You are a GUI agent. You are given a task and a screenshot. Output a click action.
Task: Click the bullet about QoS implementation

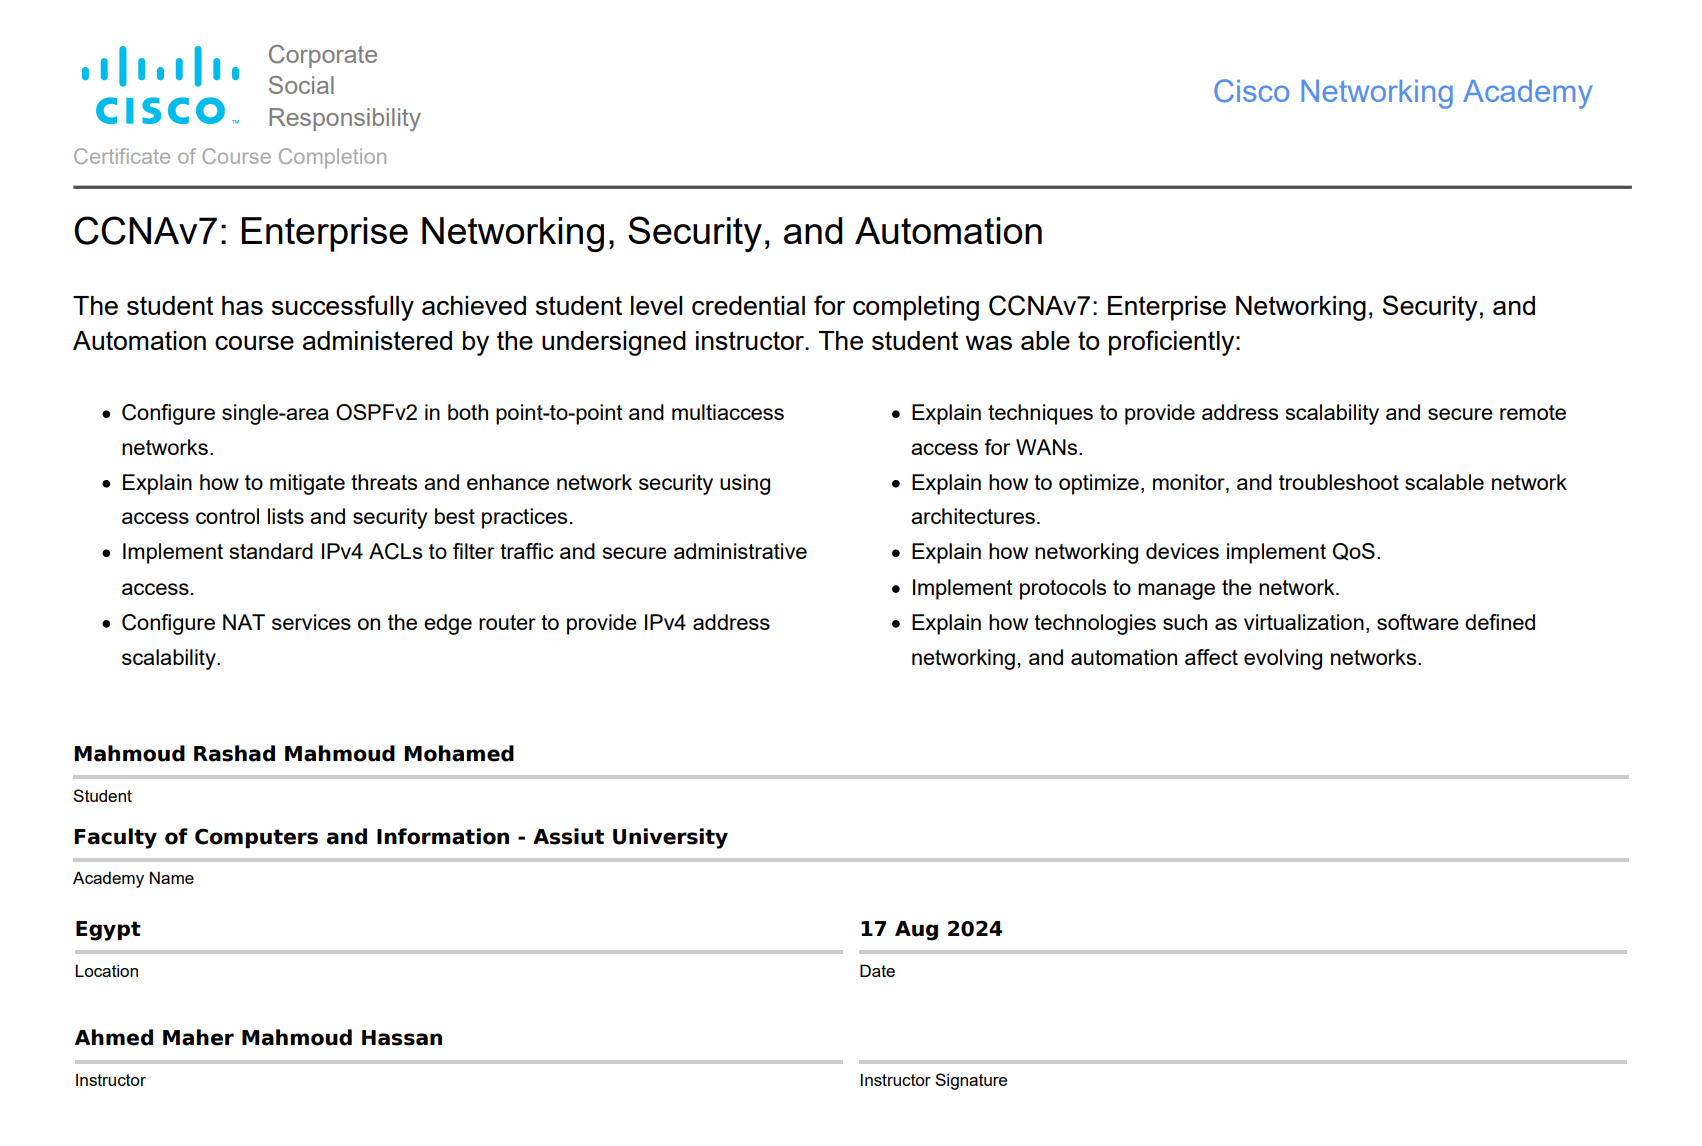coord(1145,551)
